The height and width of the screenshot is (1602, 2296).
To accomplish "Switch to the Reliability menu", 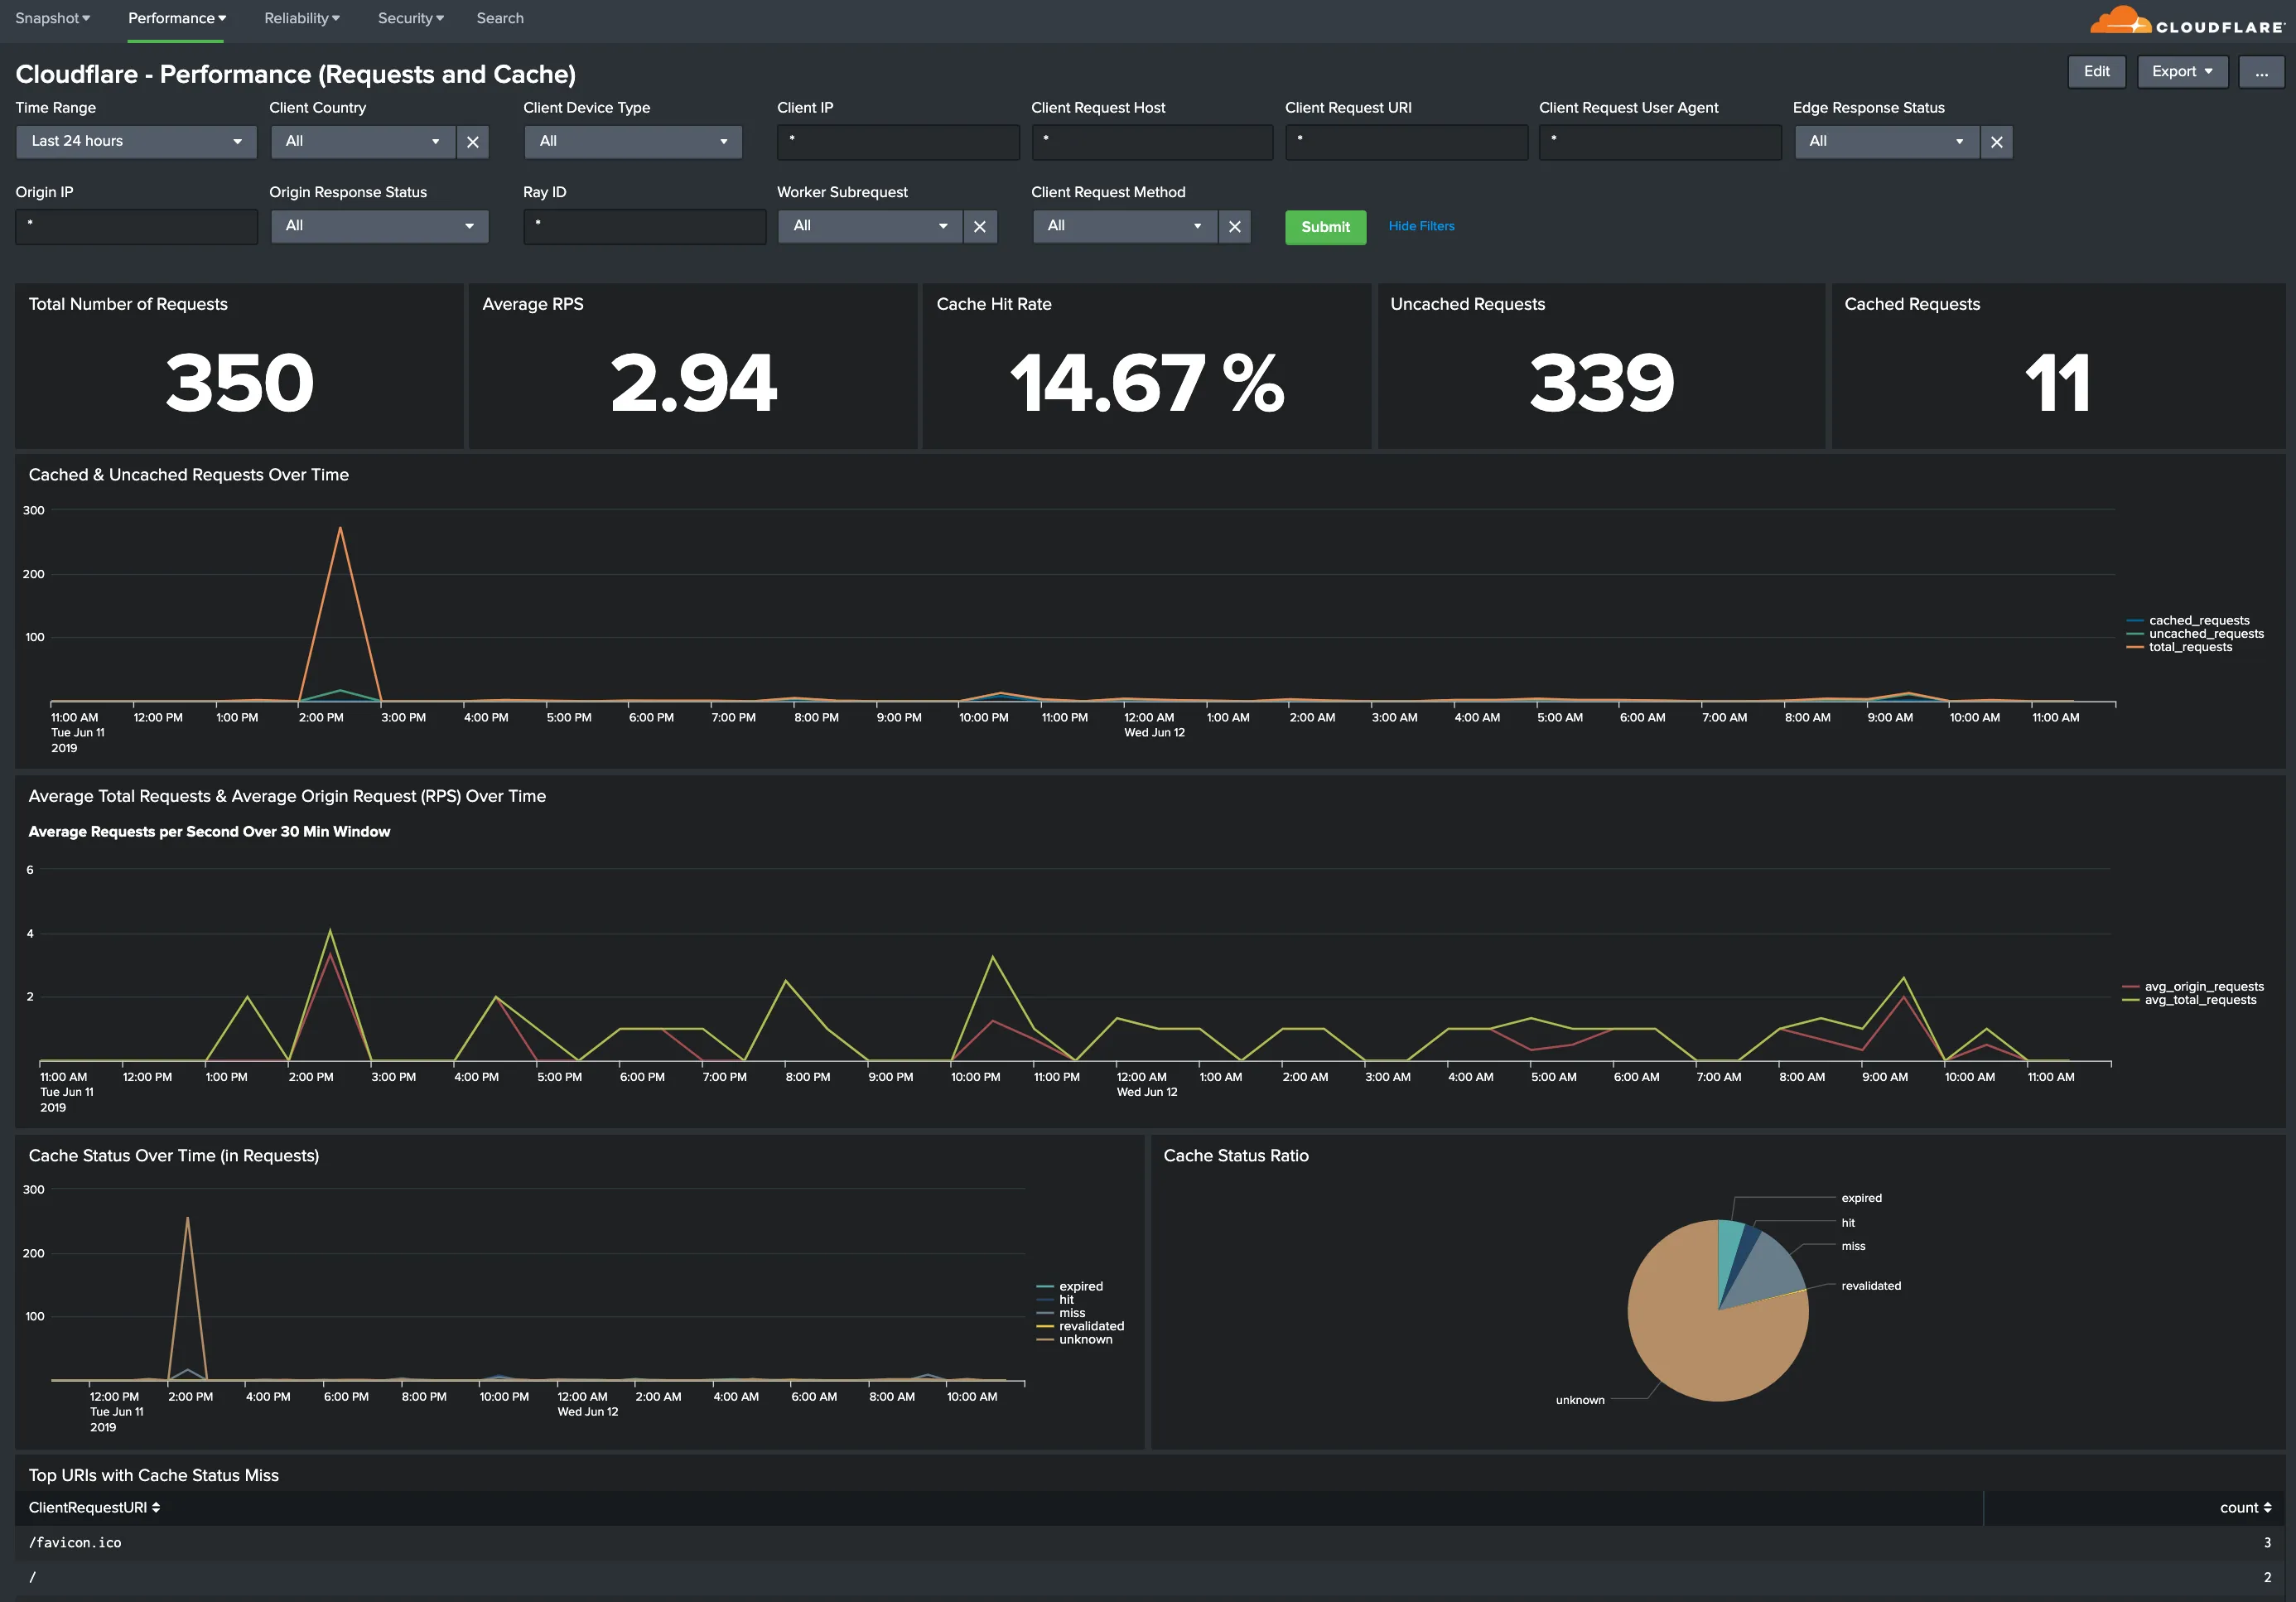I will click(x=300, y=18).
